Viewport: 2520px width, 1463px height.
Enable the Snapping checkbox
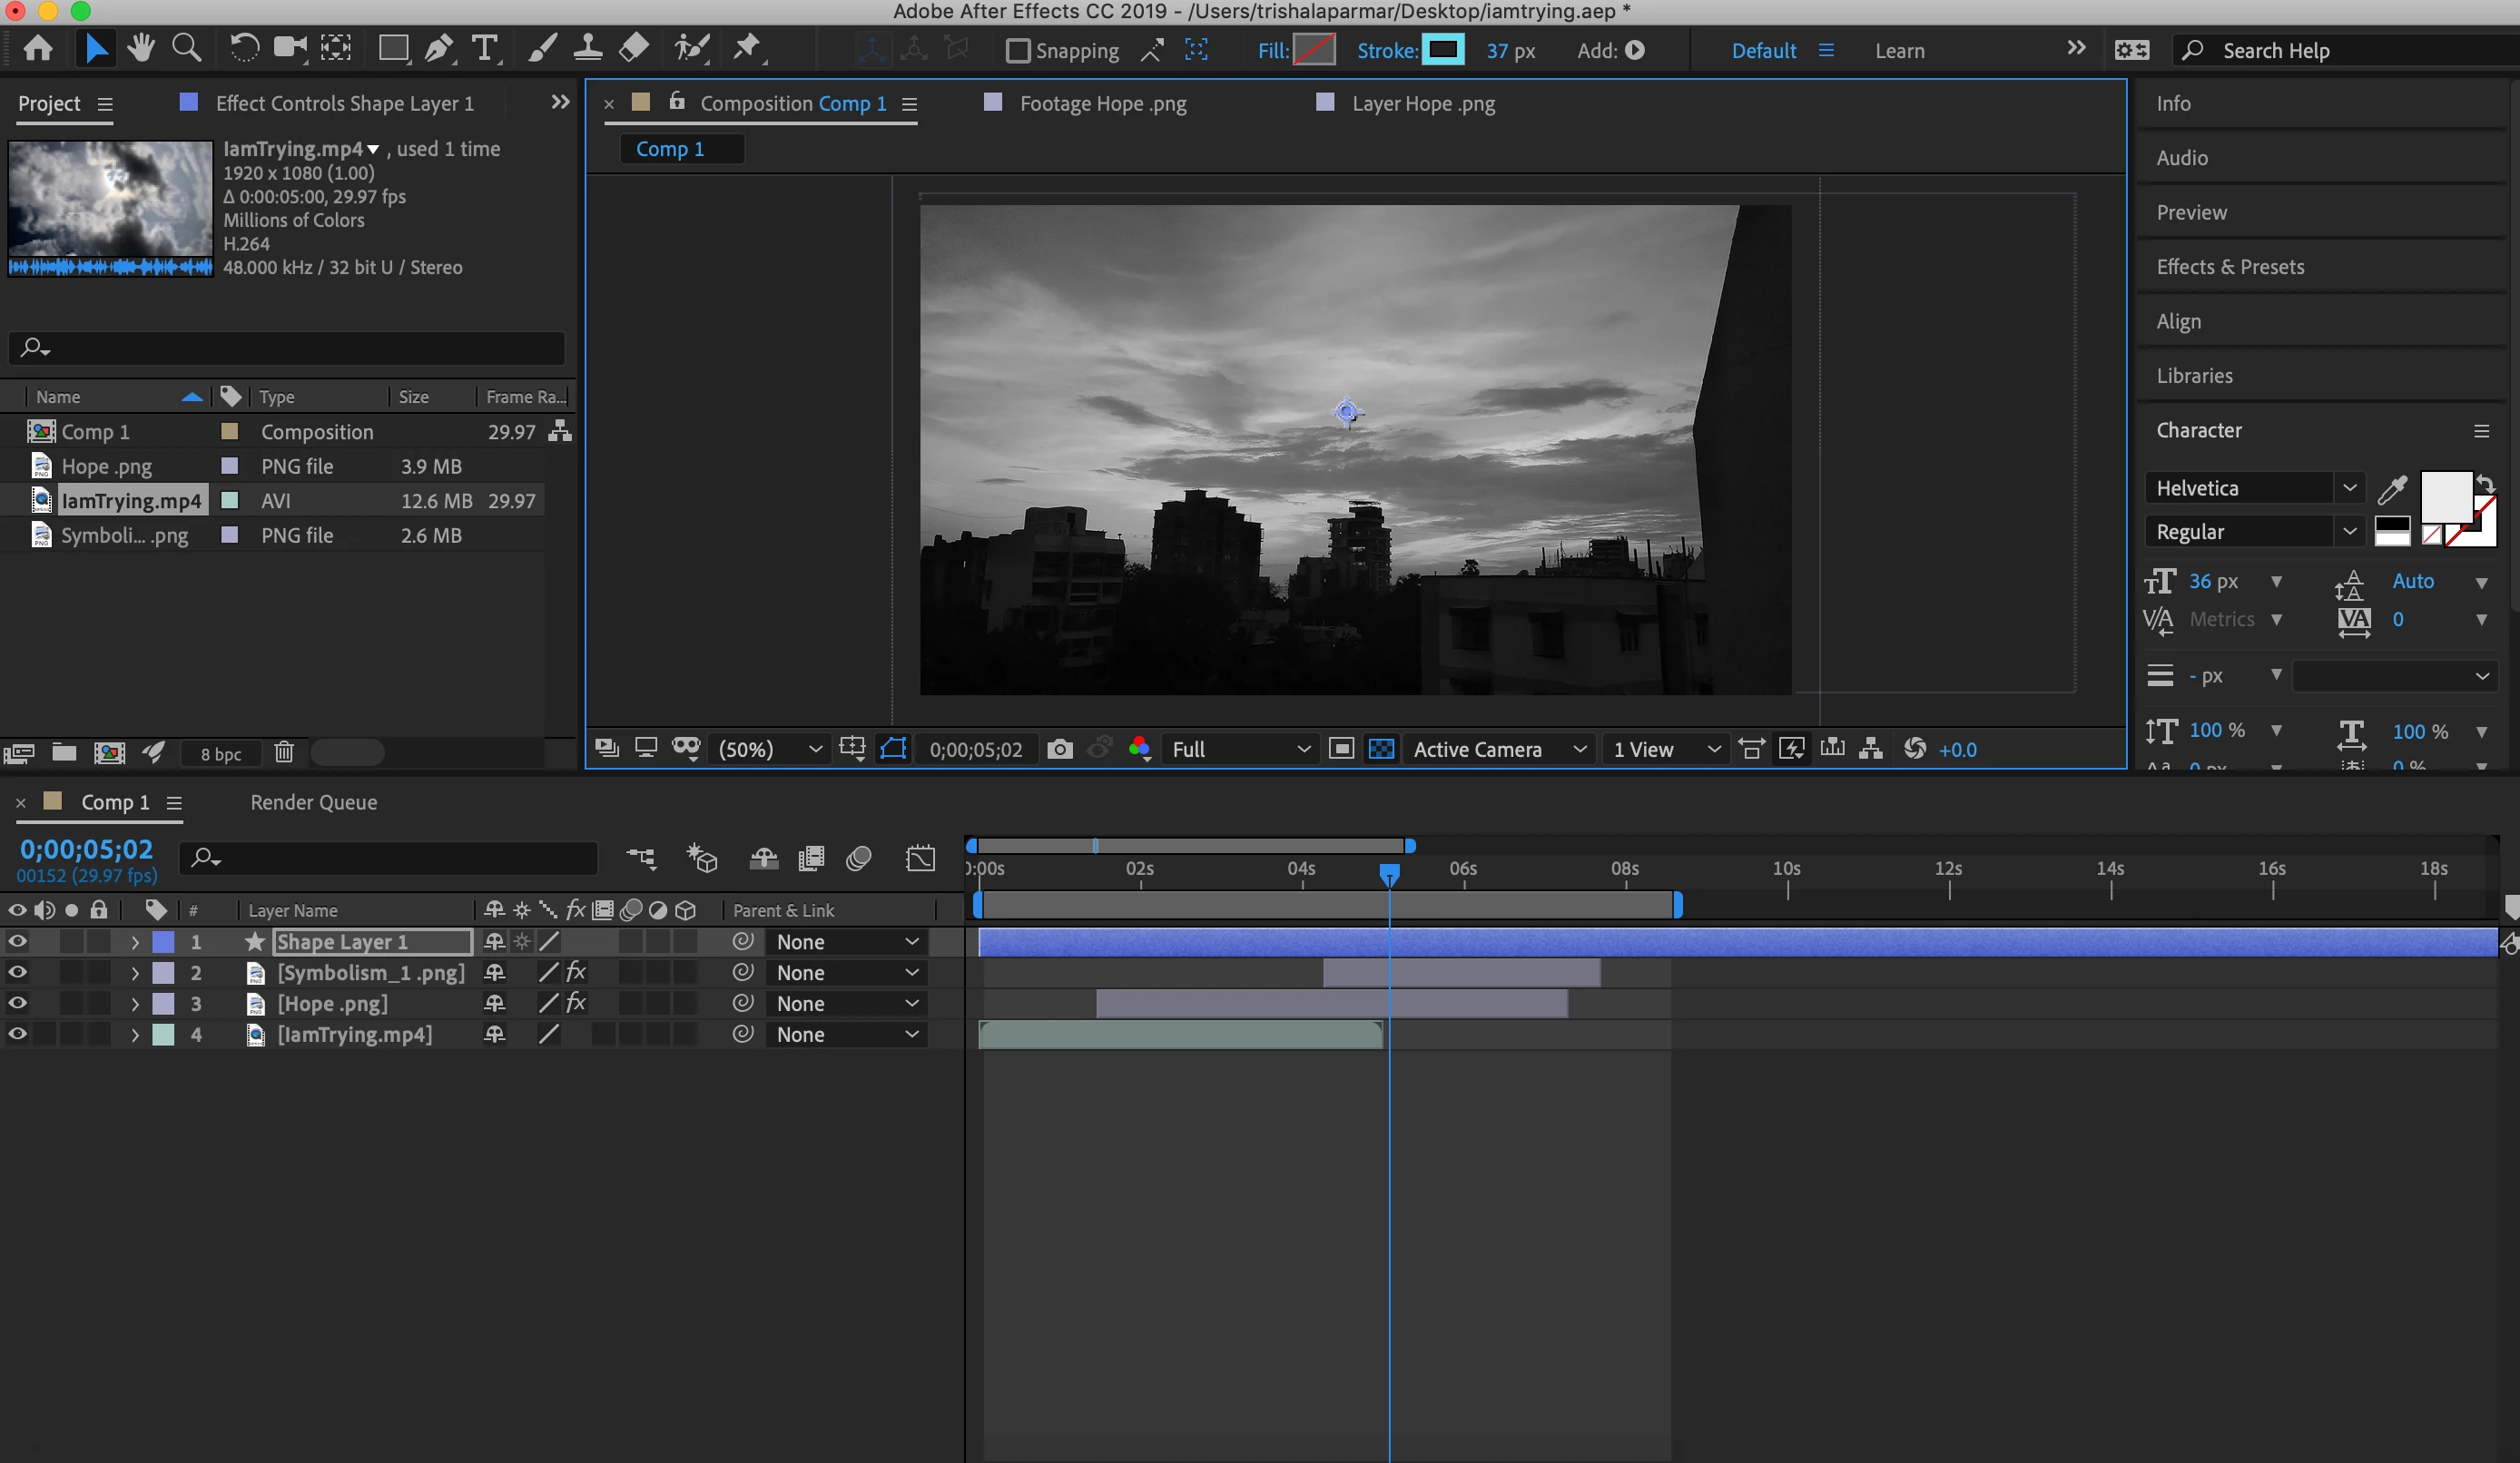tap(1017, 50)
